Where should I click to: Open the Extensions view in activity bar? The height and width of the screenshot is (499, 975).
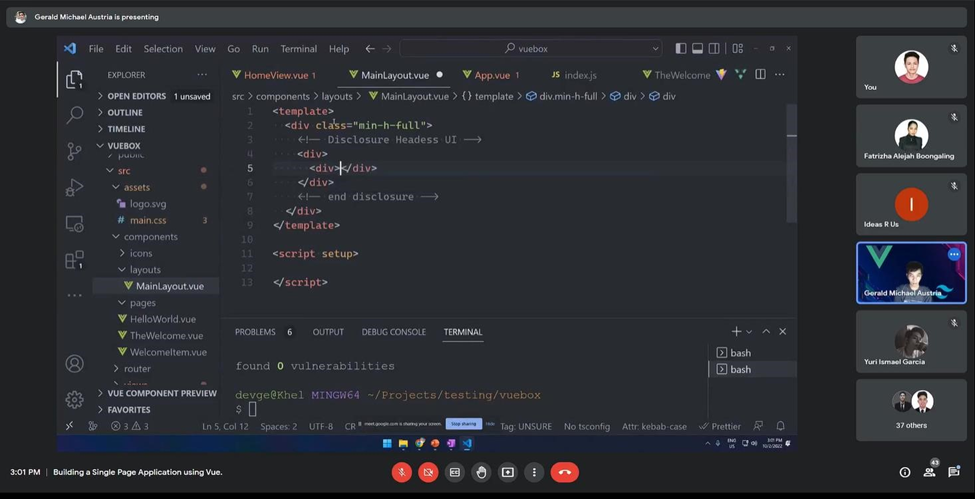74,259
